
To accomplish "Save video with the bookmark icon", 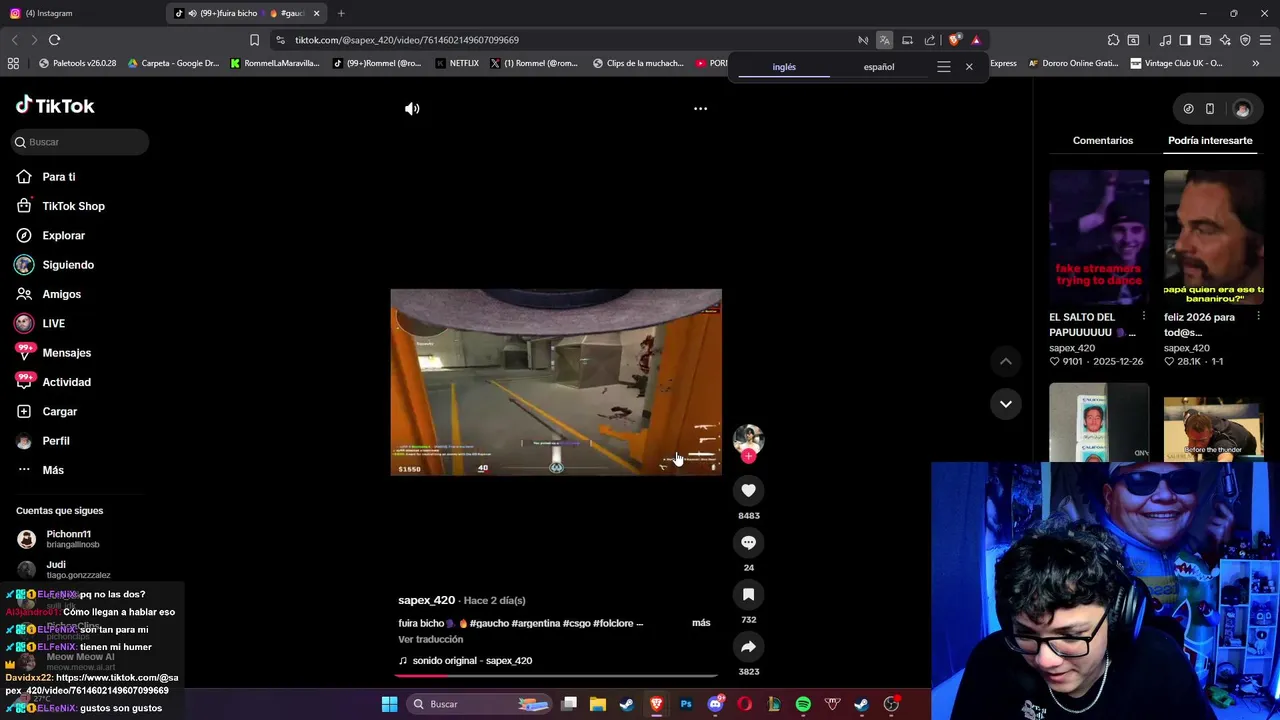I will coord(748,594).
